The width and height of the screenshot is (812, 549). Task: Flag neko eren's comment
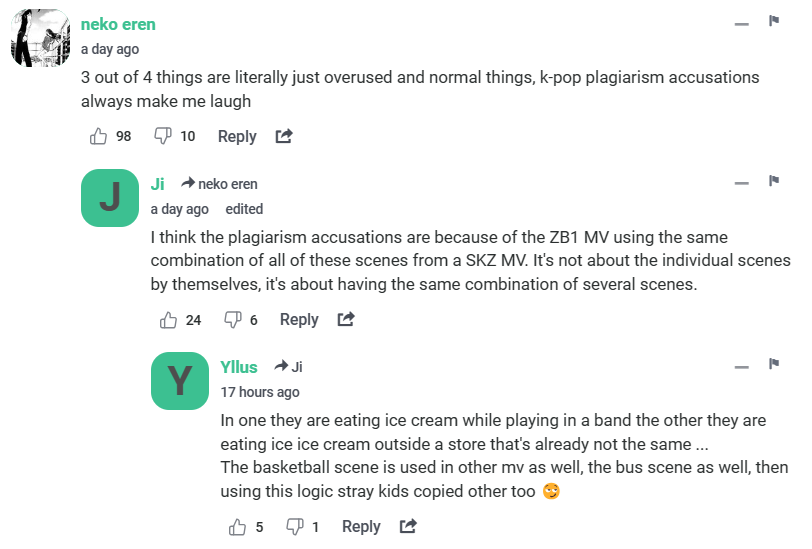[x=774, y=21]
